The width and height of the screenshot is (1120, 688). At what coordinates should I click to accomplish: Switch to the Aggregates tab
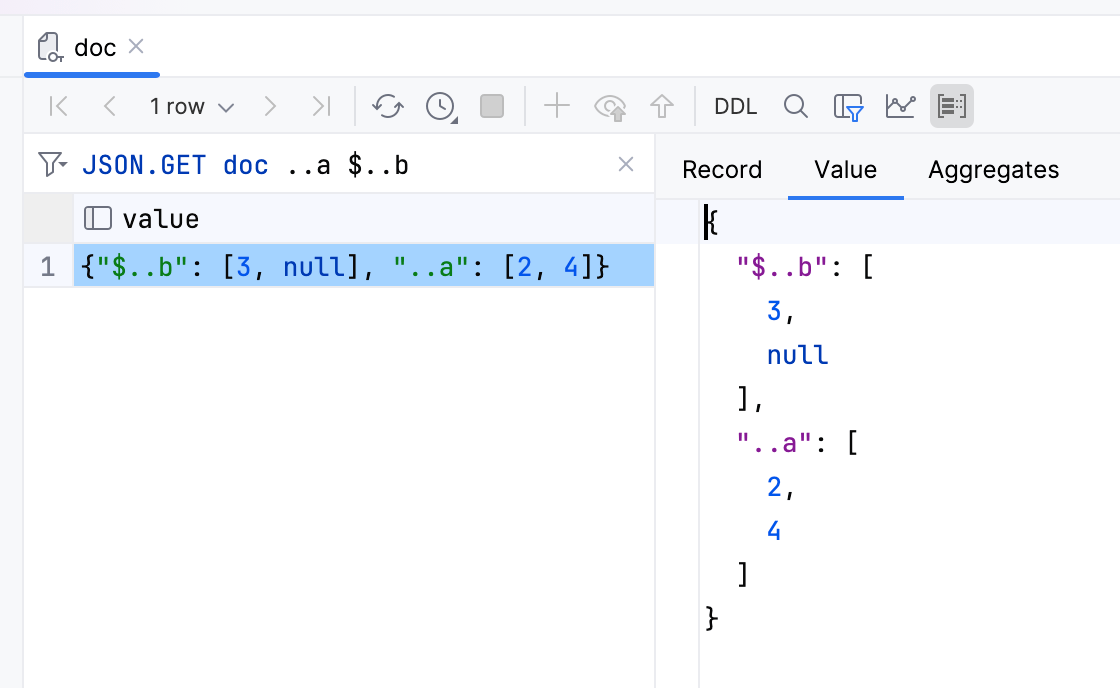click(x=993, y=170)
